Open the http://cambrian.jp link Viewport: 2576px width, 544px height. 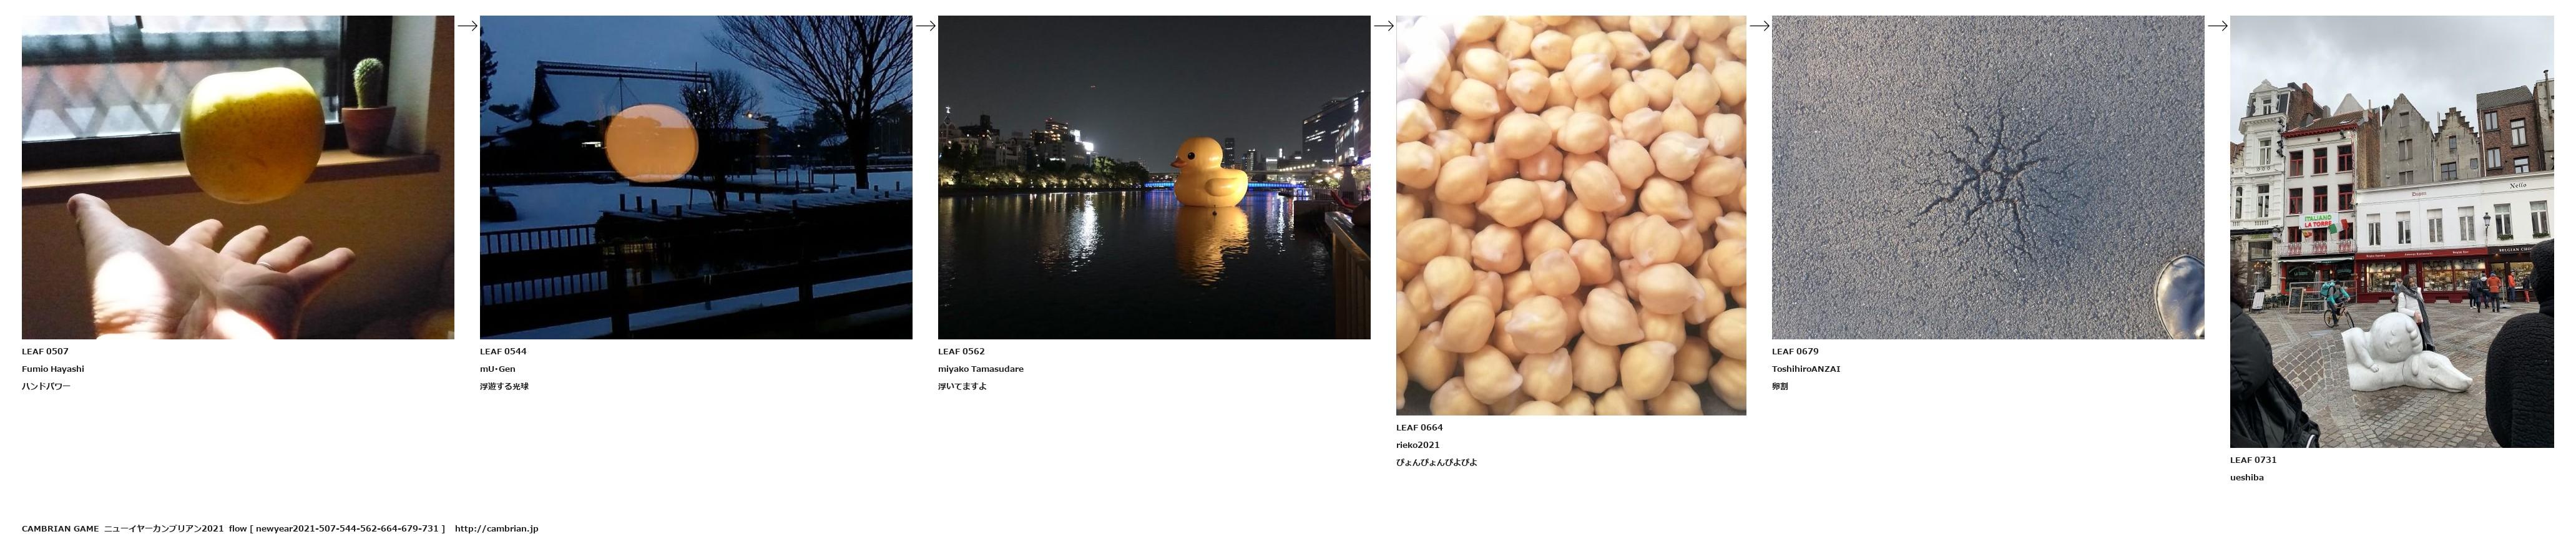pos(496,529)
